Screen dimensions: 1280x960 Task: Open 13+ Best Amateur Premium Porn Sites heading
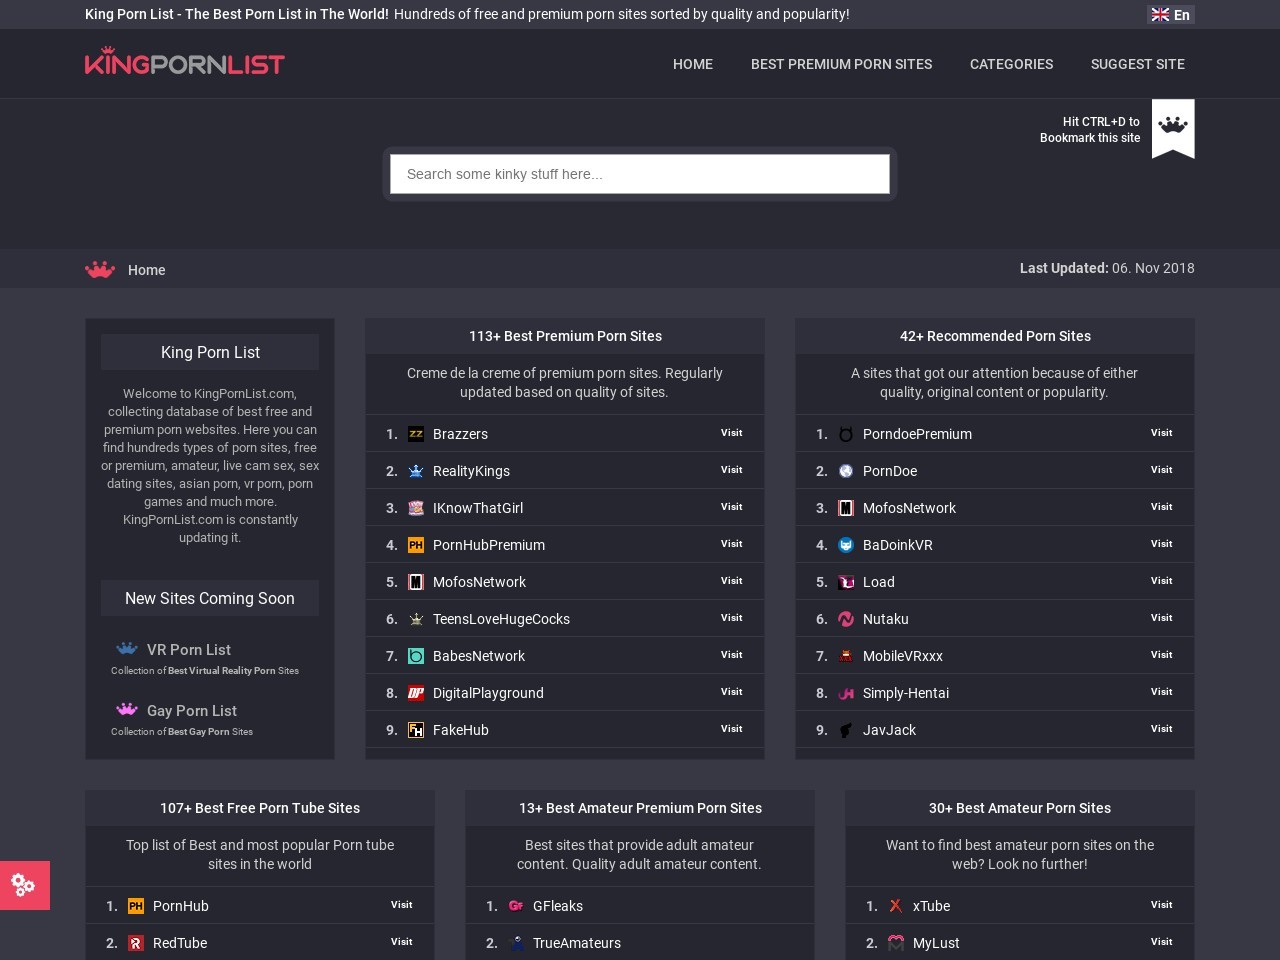[640, 808]
